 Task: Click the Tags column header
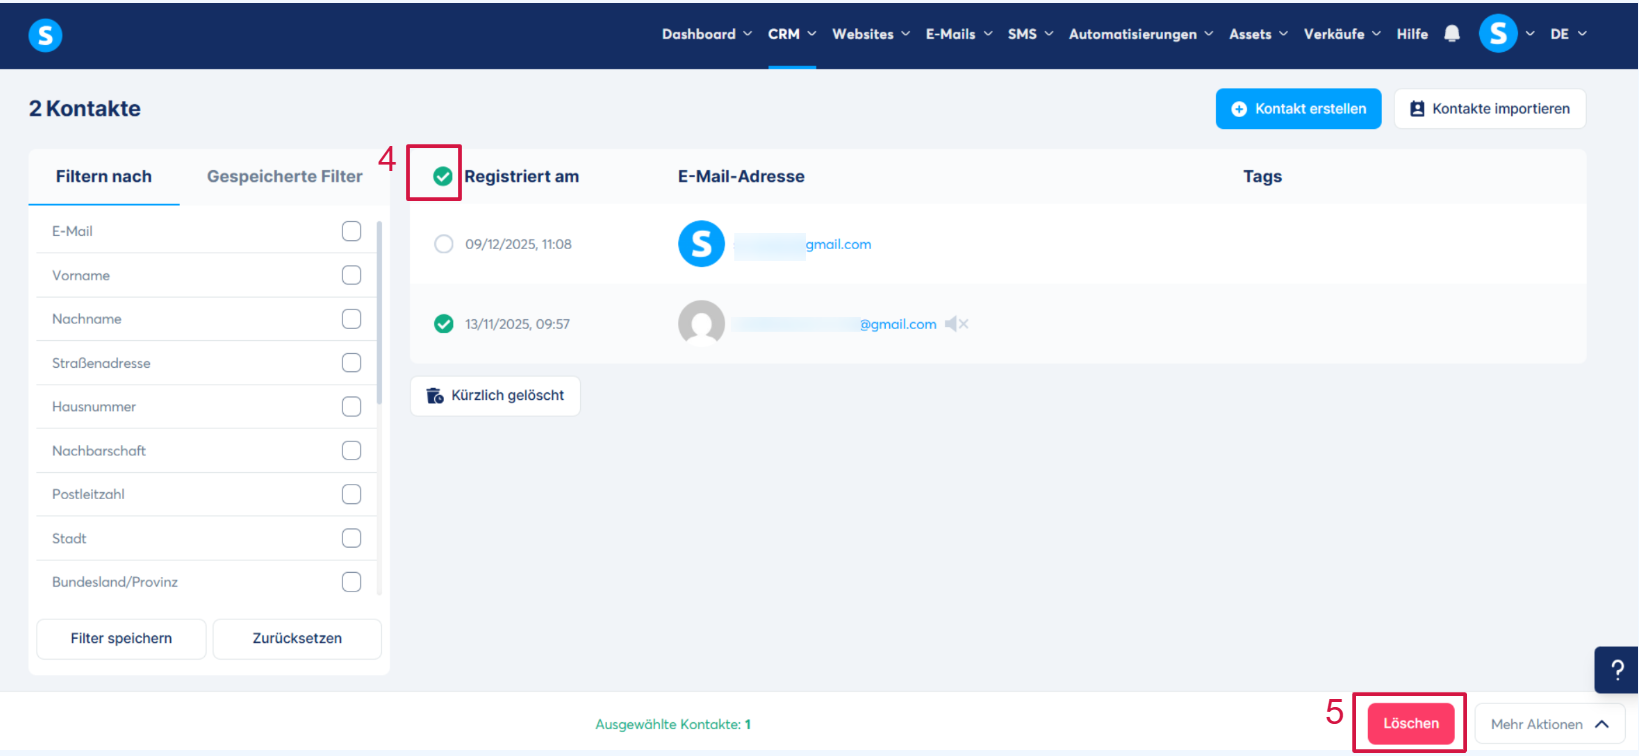coord(1262,176)
